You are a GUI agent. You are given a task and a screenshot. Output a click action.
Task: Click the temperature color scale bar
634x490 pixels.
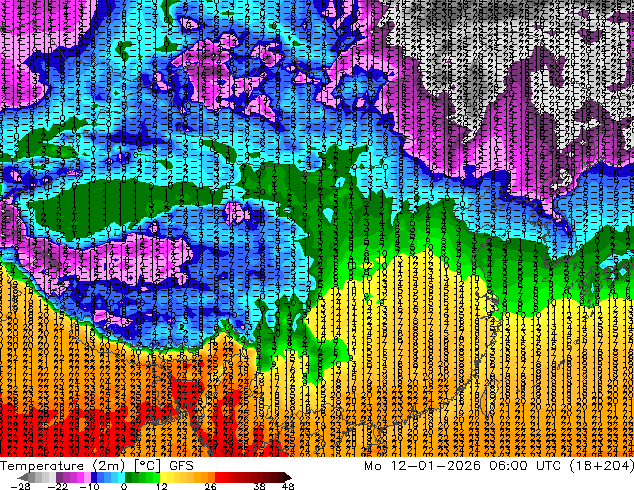click(155, 477)
